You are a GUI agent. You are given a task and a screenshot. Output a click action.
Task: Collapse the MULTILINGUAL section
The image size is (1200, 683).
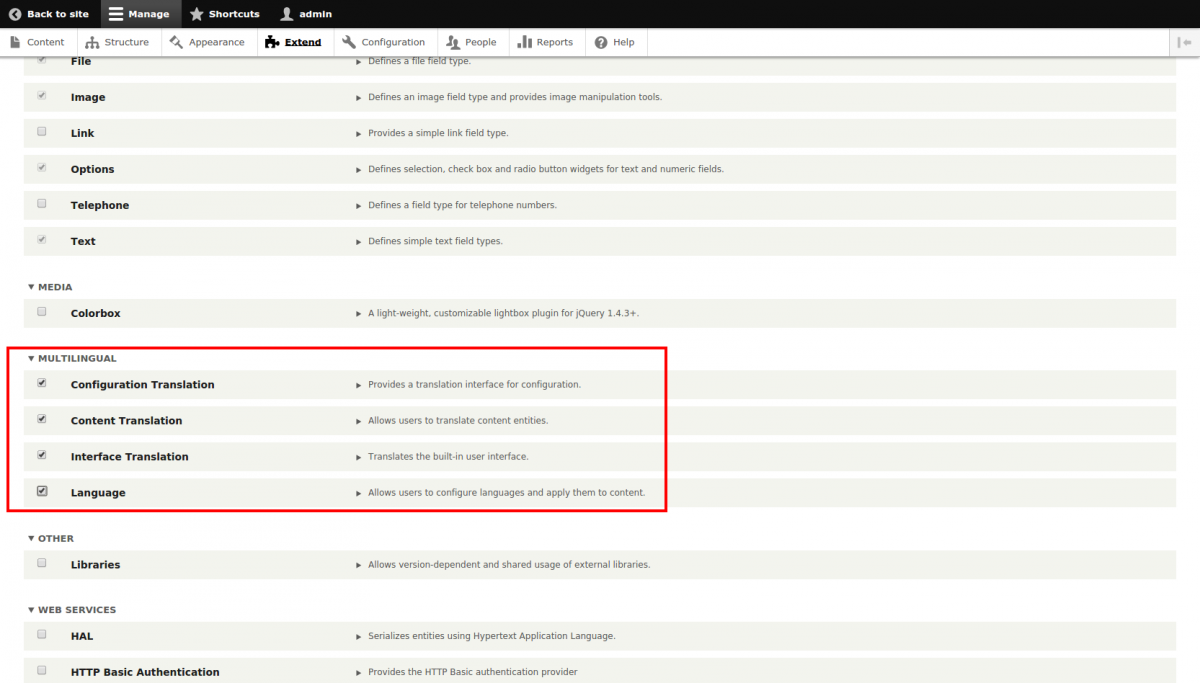pyautogui.click(x=72, y=358)
